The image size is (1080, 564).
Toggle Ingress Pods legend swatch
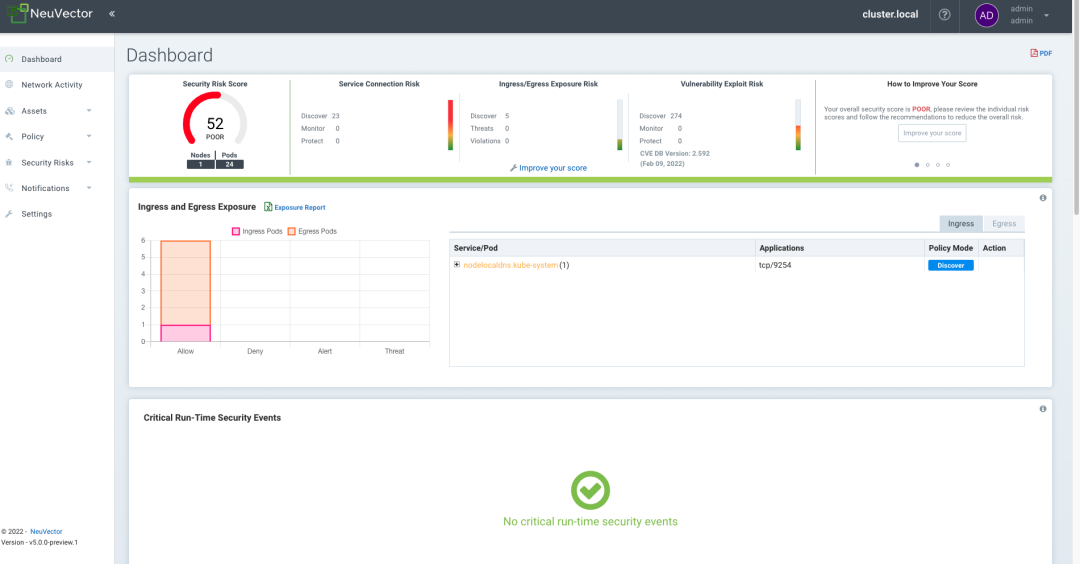(236, 231)
